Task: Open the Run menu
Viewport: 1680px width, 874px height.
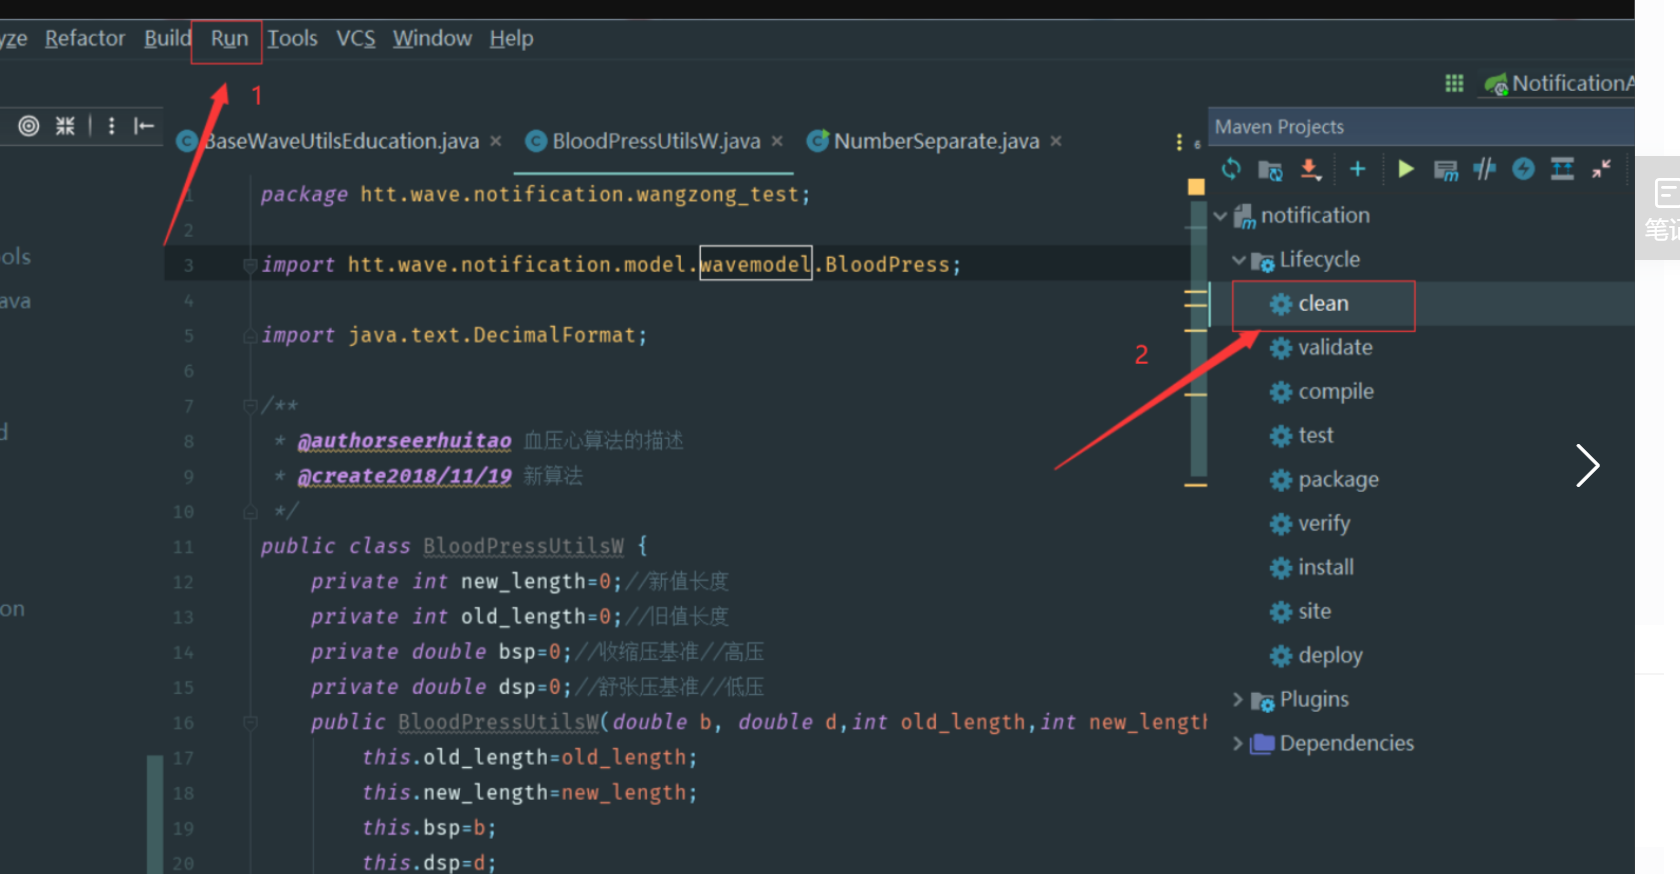Action: (229, 39)
